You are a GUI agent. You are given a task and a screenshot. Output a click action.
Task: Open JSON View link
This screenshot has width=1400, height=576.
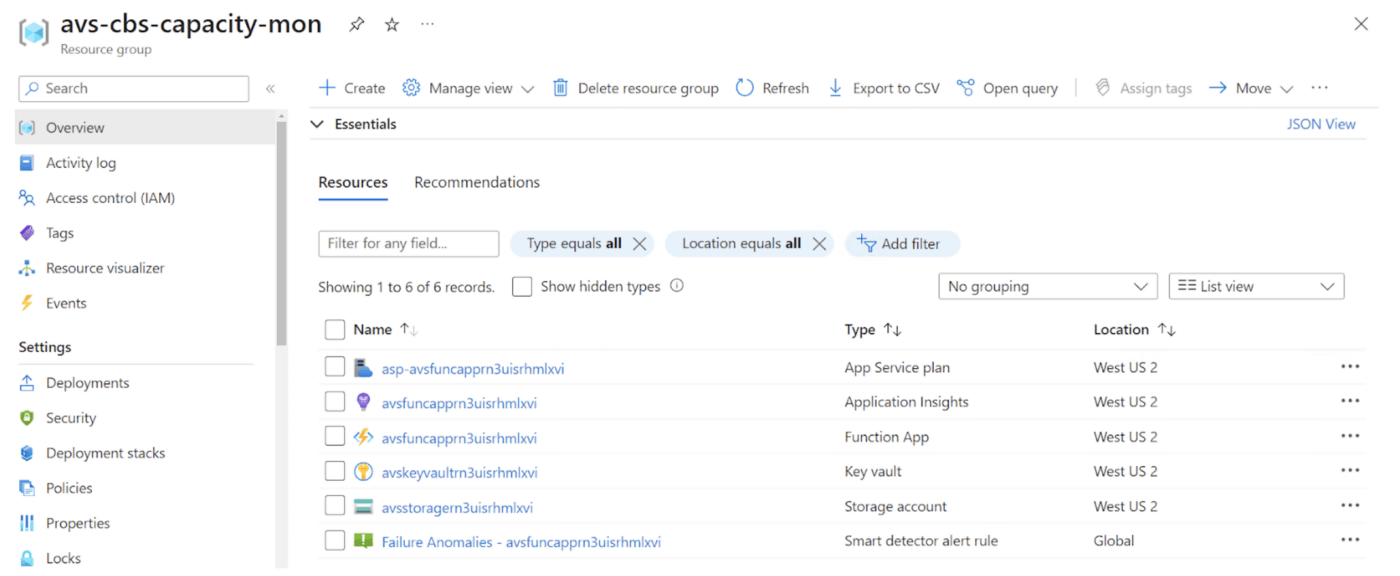(x=1321, y=124)
